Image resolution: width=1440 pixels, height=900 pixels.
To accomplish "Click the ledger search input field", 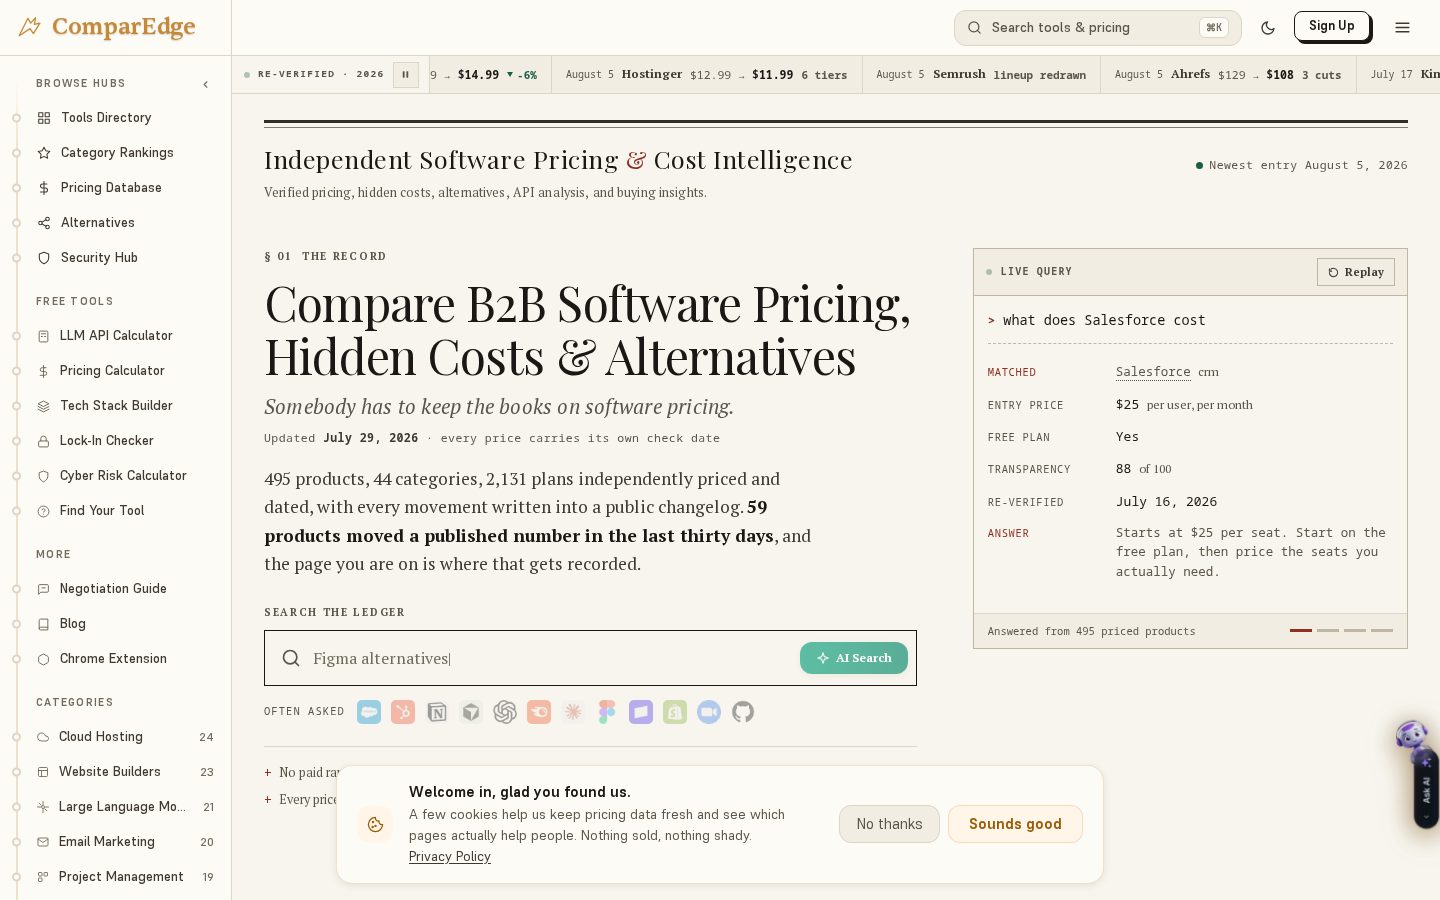I will tap(550, 658).
